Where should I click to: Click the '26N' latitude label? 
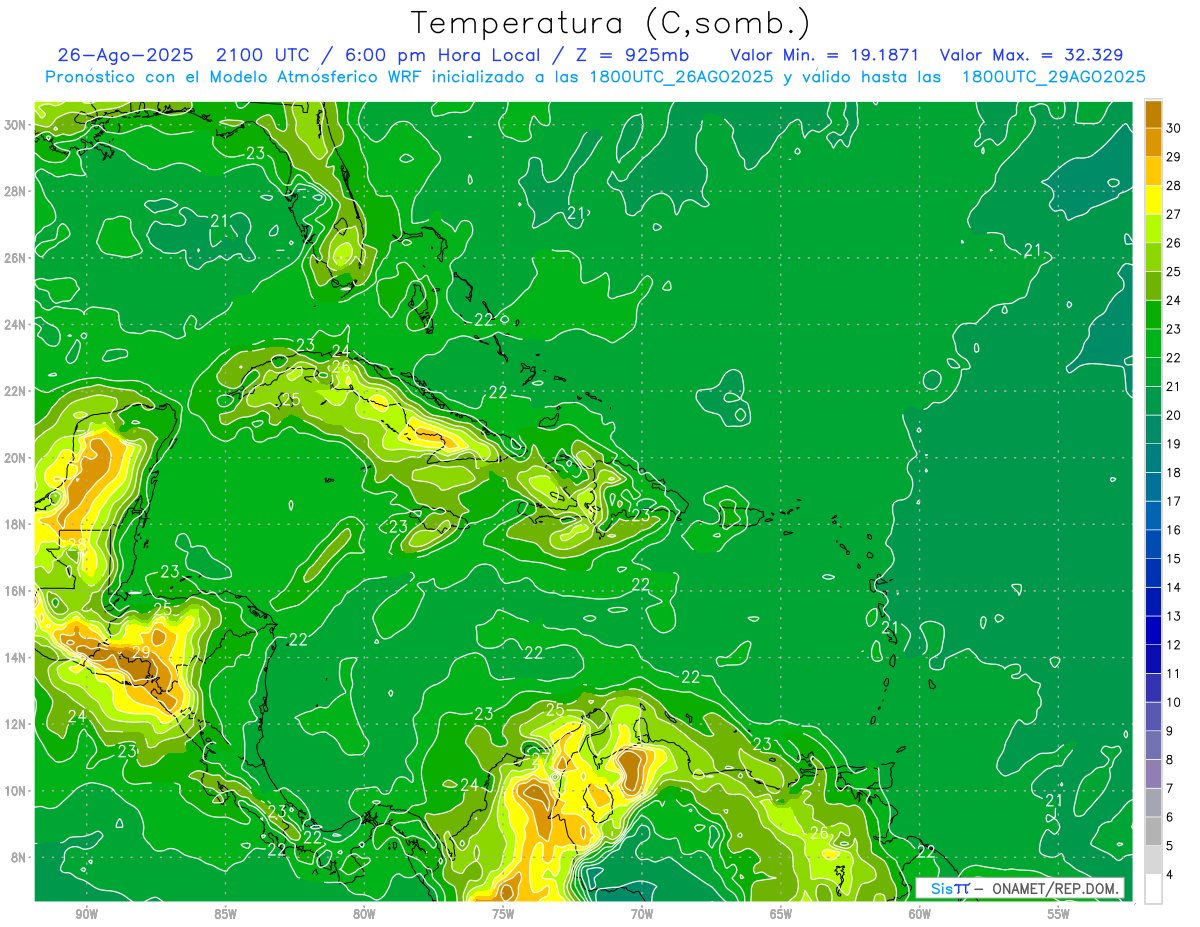[15, 258]
